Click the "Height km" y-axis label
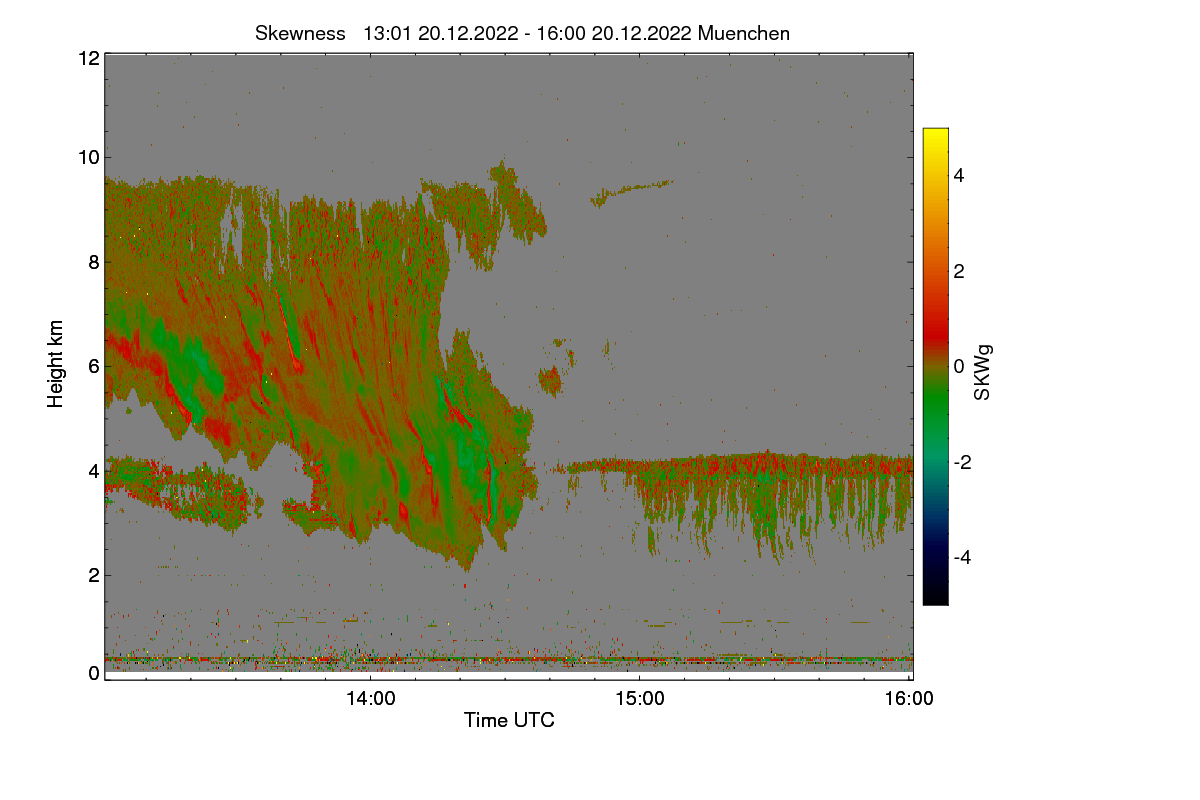This screenshot has height=800, width=1200. 55,364
